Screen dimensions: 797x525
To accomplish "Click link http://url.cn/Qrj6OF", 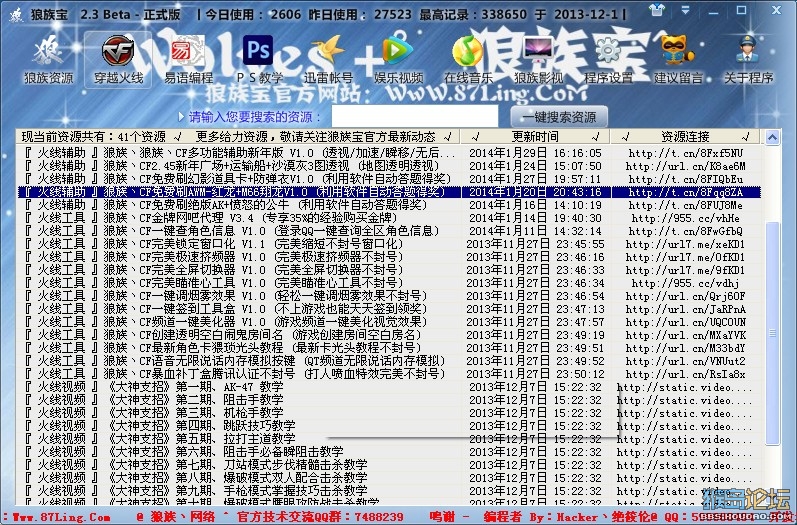I will tap(686, 296).
